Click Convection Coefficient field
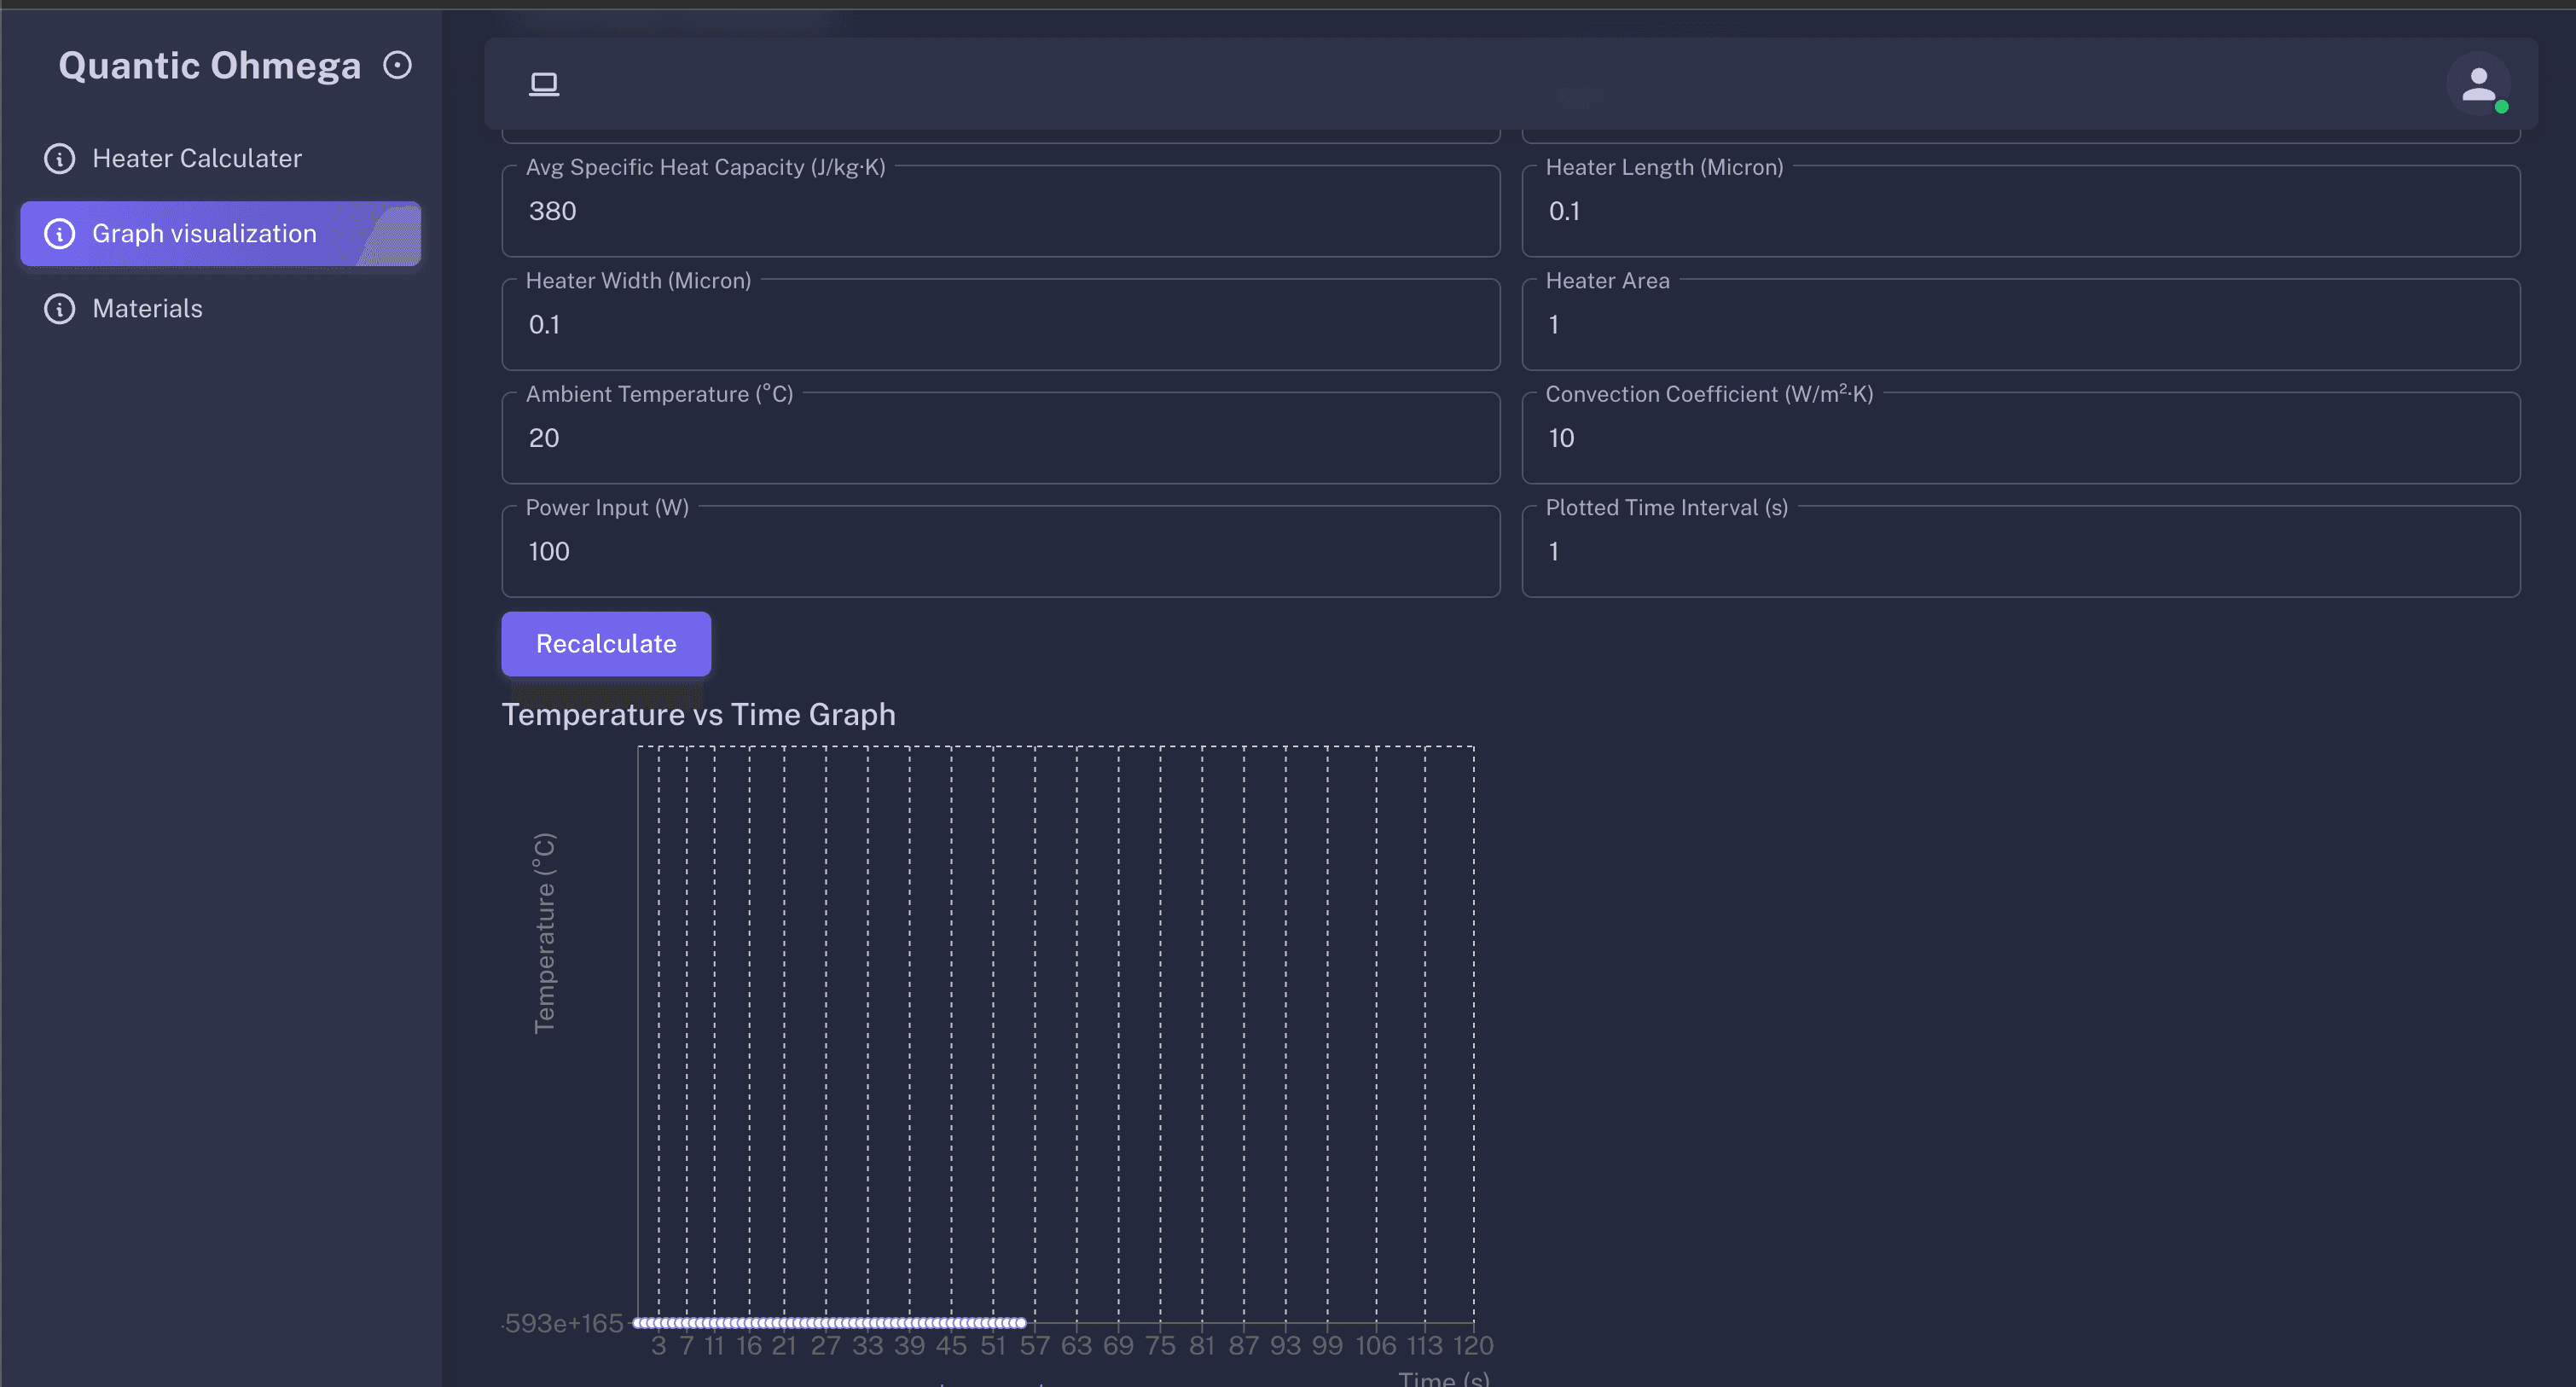The height and width of the screenshot is (1387, 2576). tap(2020, 438)
